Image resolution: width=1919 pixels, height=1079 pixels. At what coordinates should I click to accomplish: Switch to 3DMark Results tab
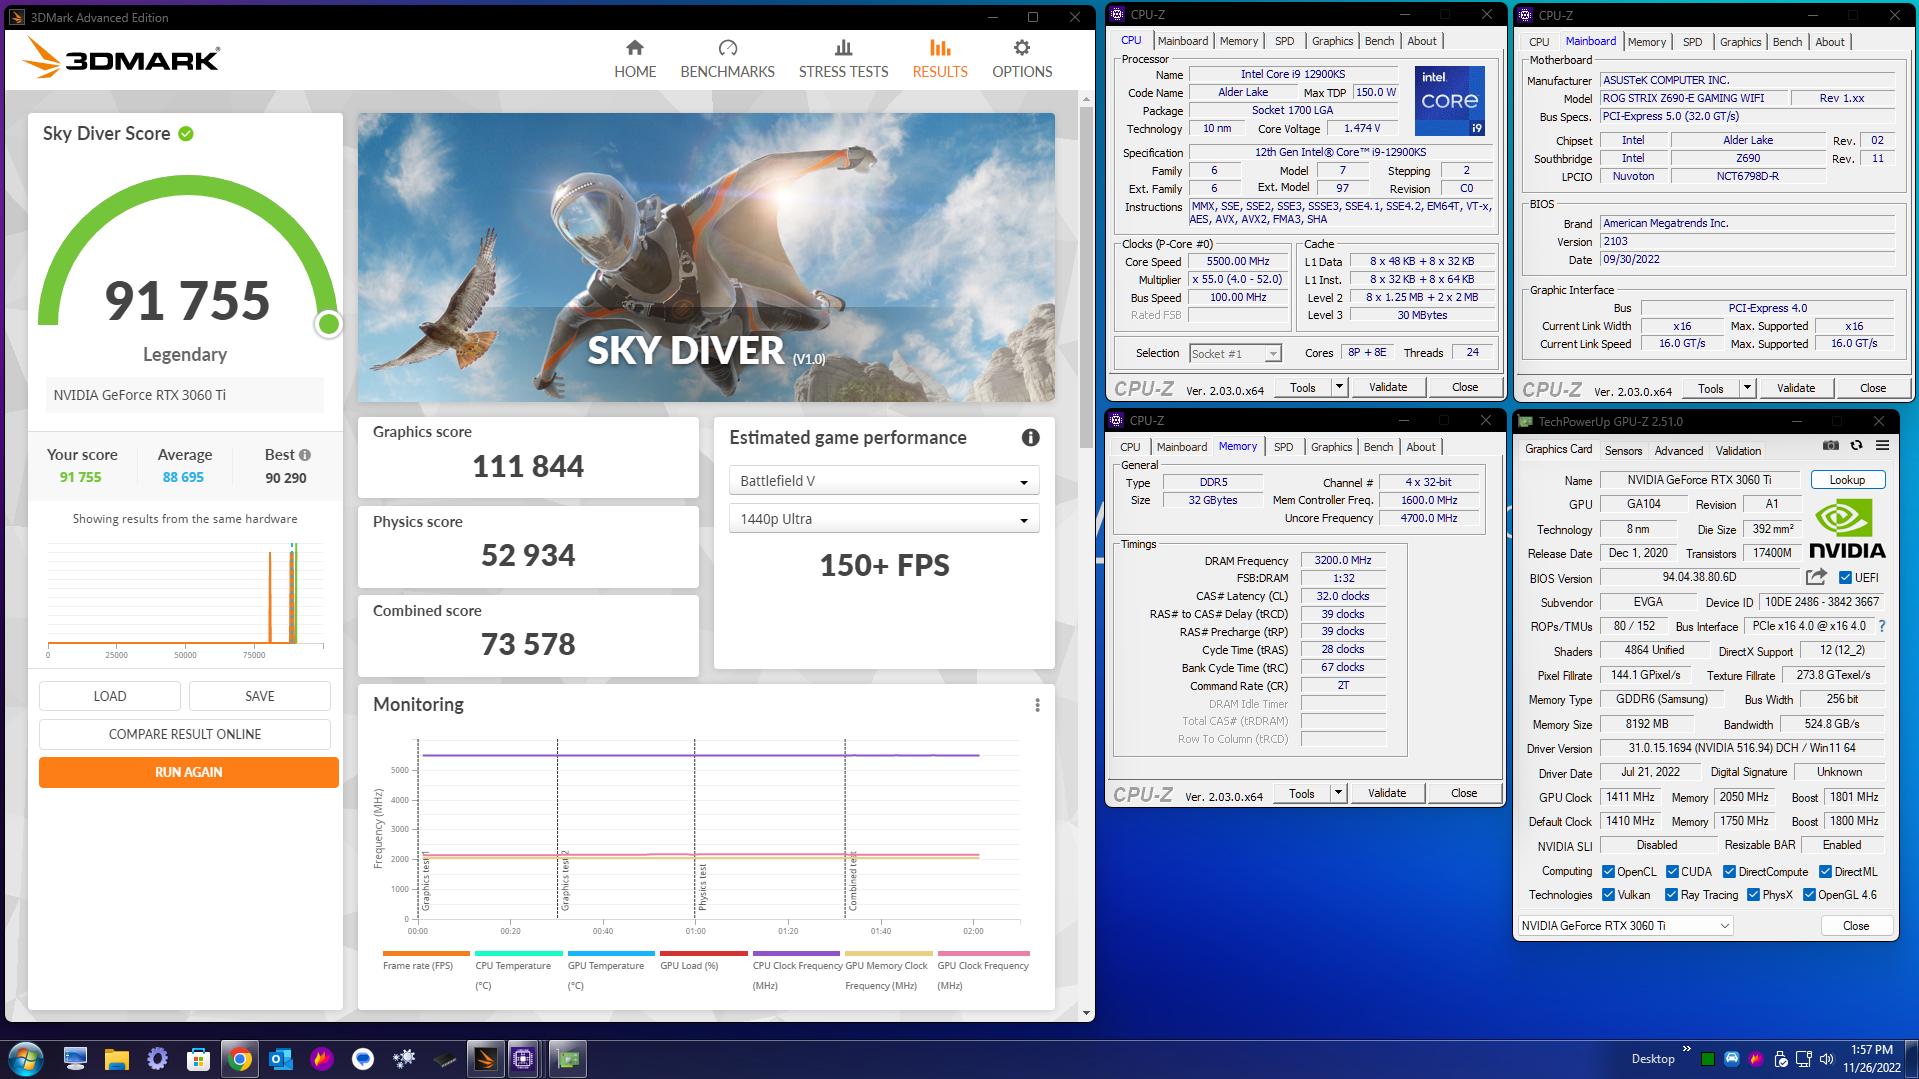939,59
